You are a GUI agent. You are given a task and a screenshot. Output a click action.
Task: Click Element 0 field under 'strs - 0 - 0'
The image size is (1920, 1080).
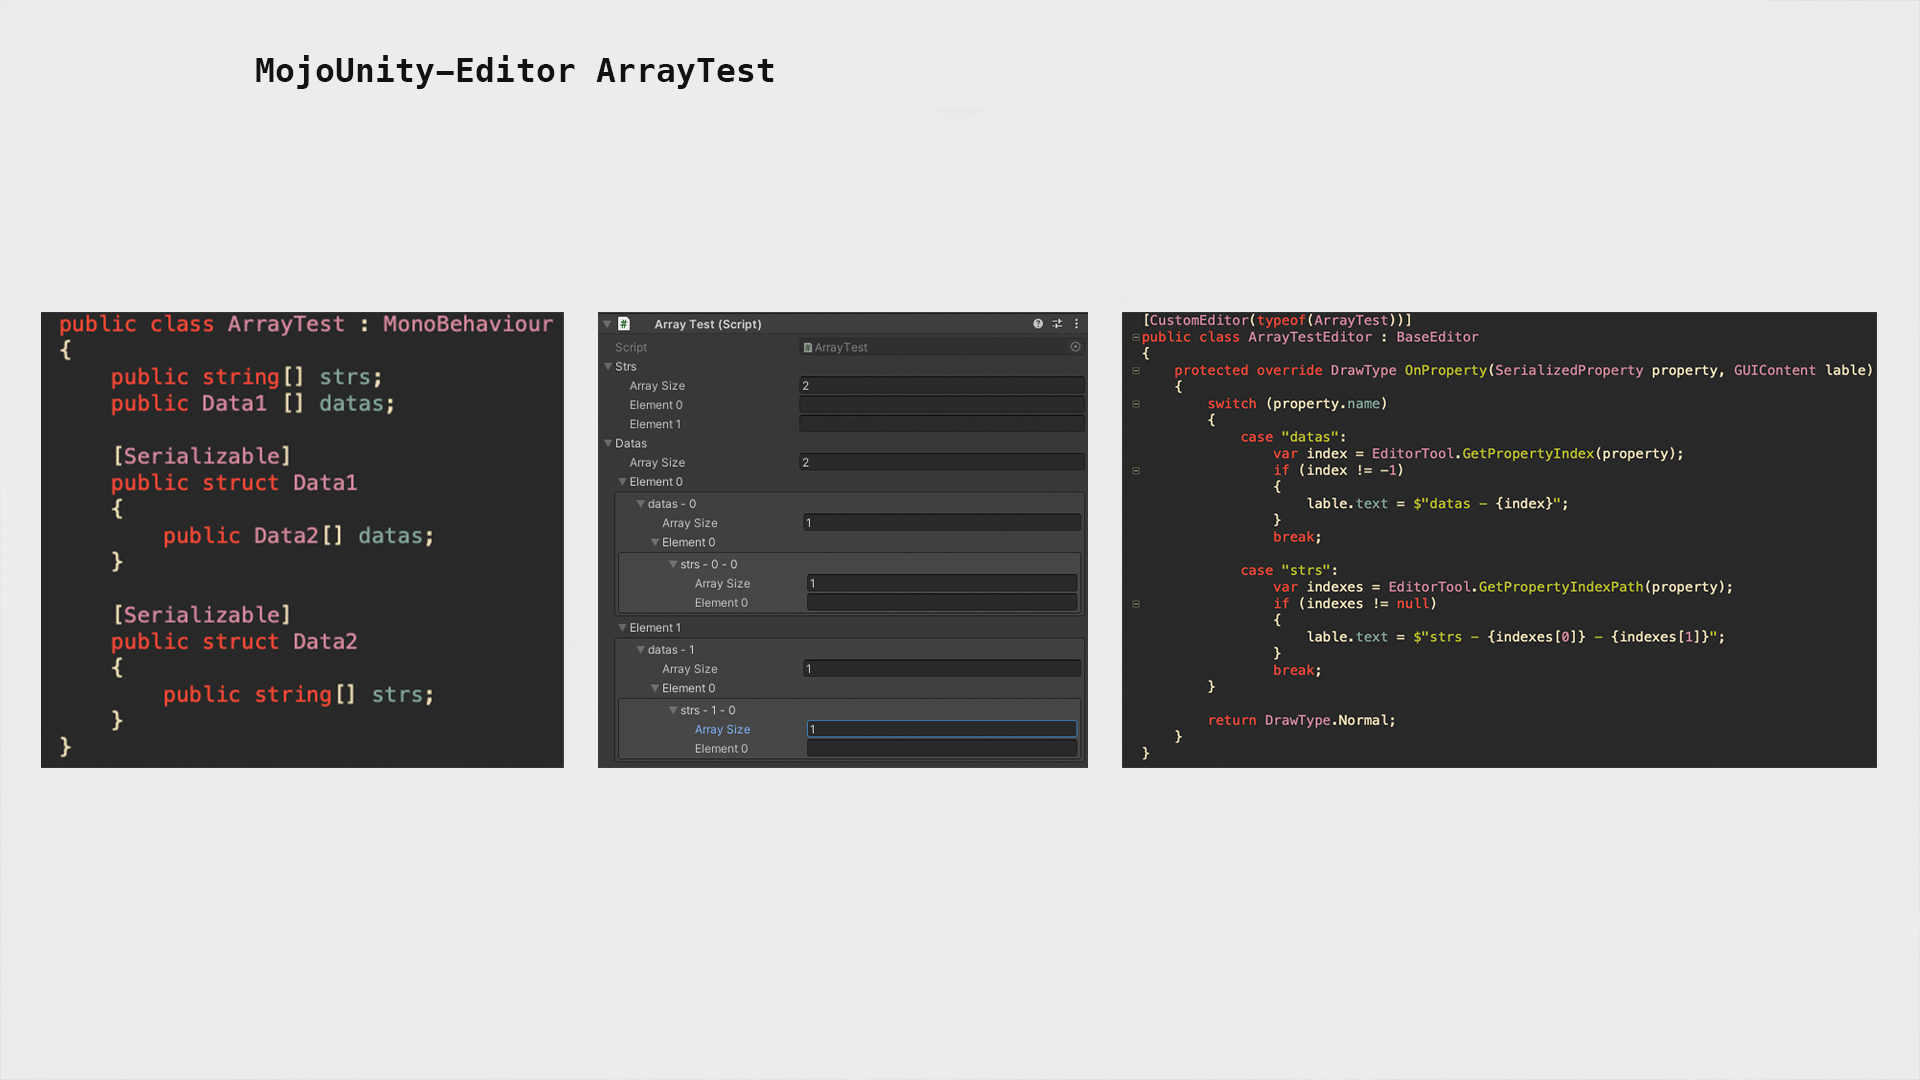pos(942,603)
